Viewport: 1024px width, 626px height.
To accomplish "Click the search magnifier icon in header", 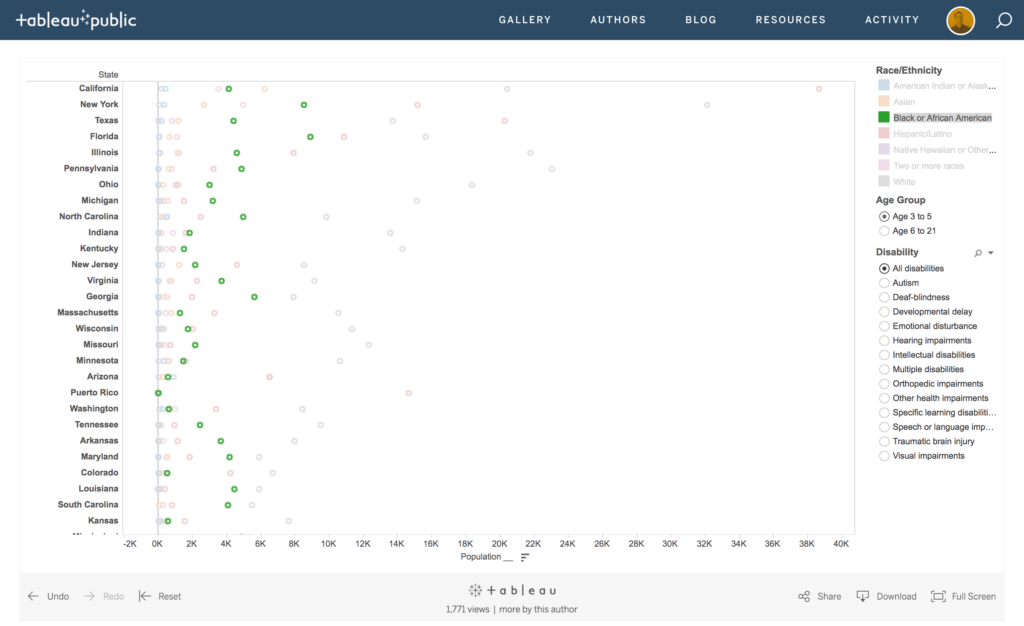I will point(1003,20).
